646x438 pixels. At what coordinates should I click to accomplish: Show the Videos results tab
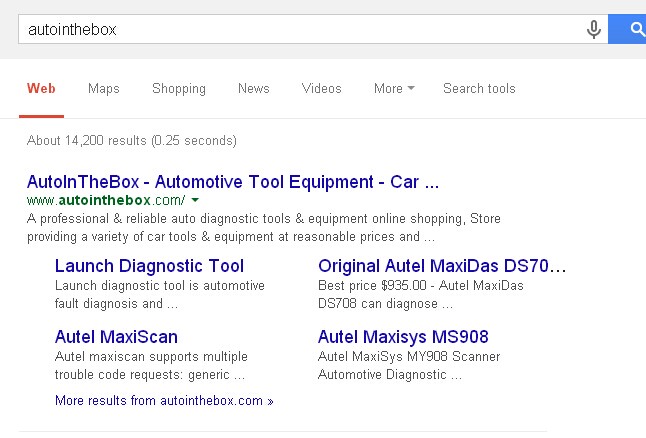(321, 88)
